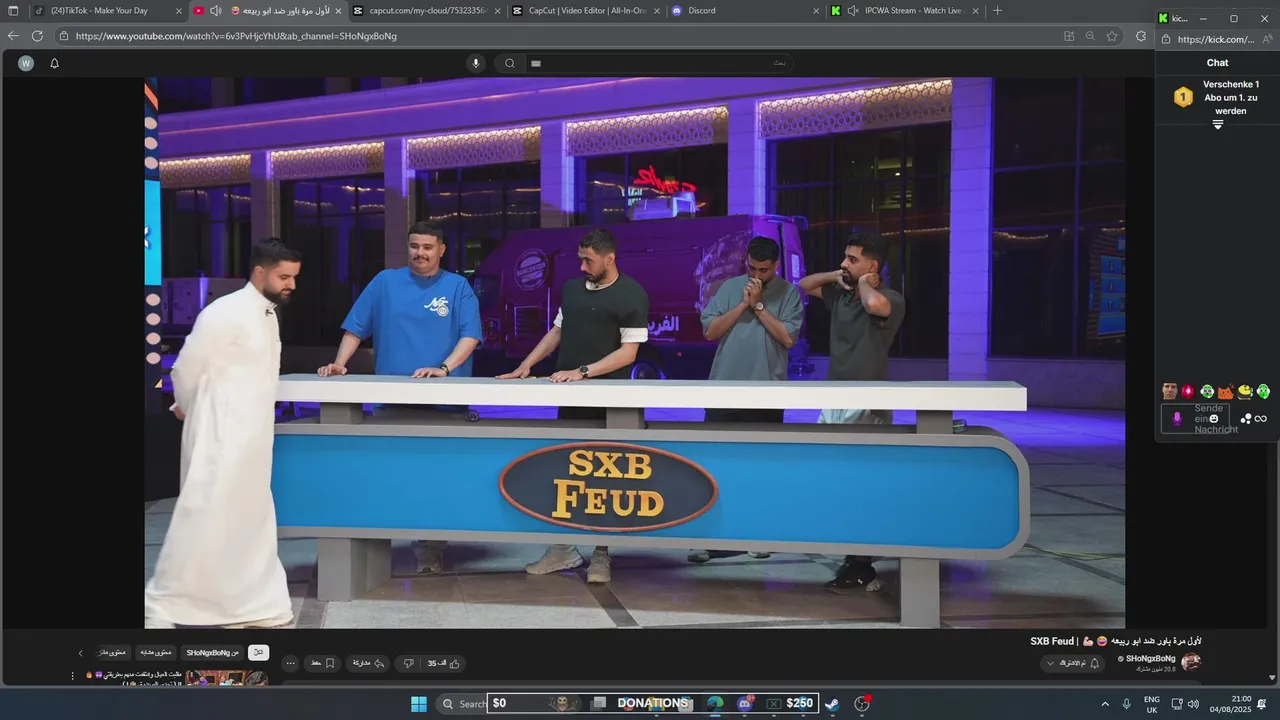Start YouTube voice search microphone

pos(476,63)
